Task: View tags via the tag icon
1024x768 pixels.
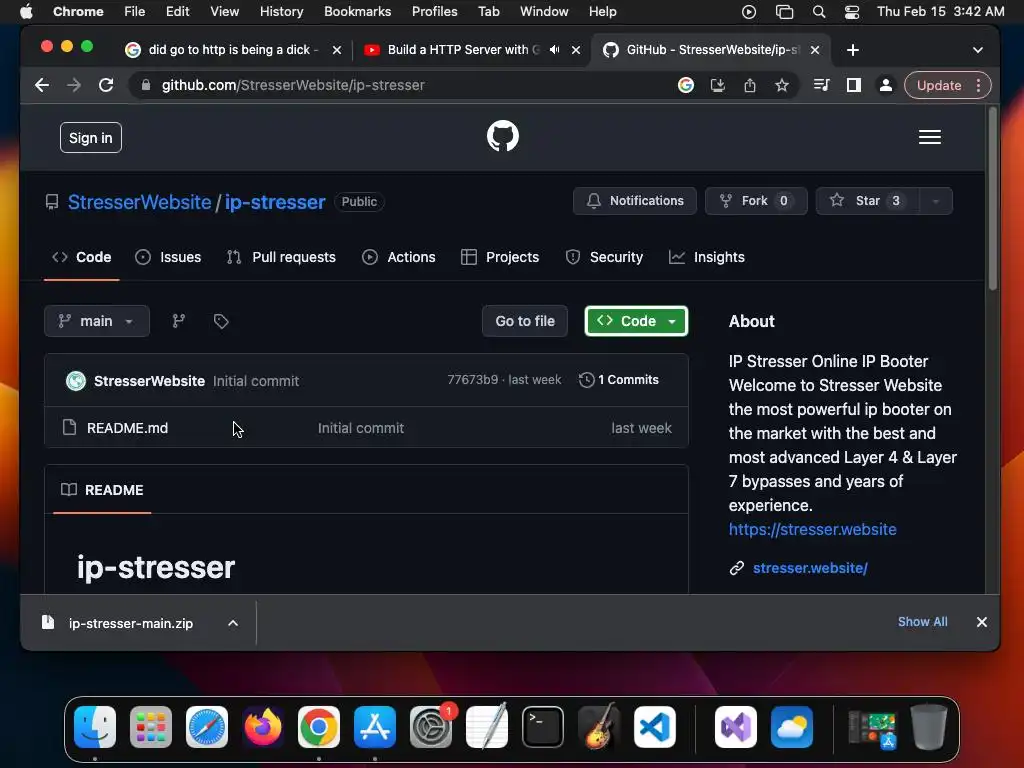Action: tap(221, 321)
